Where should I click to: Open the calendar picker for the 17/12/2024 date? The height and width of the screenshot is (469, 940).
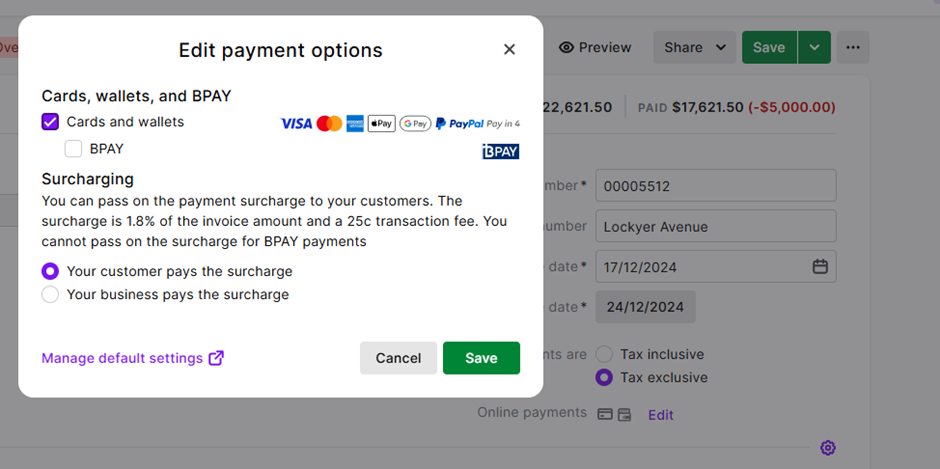(820, 266)
